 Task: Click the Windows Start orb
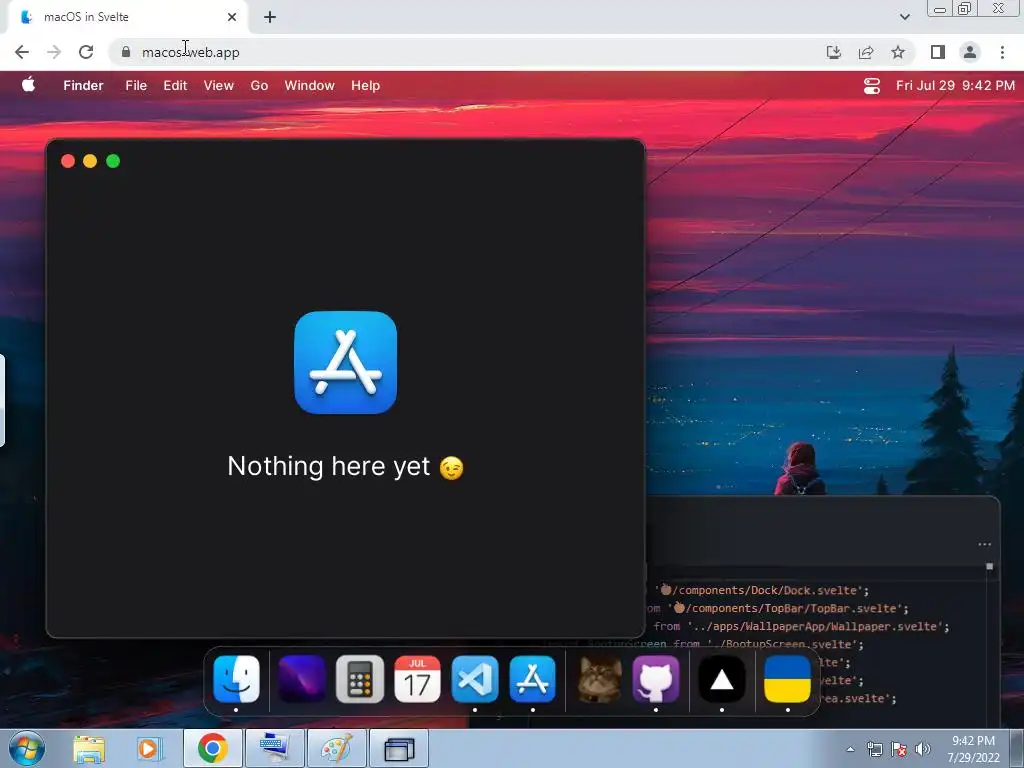click(27, 748)
